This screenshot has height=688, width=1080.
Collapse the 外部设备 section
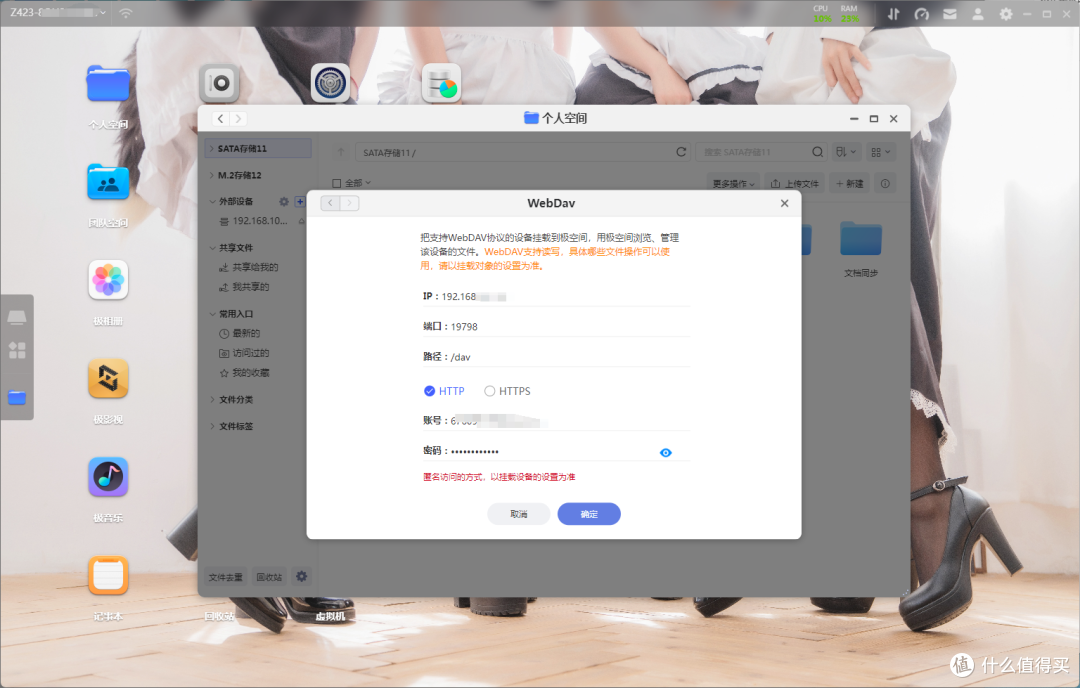tap(212, 202)
